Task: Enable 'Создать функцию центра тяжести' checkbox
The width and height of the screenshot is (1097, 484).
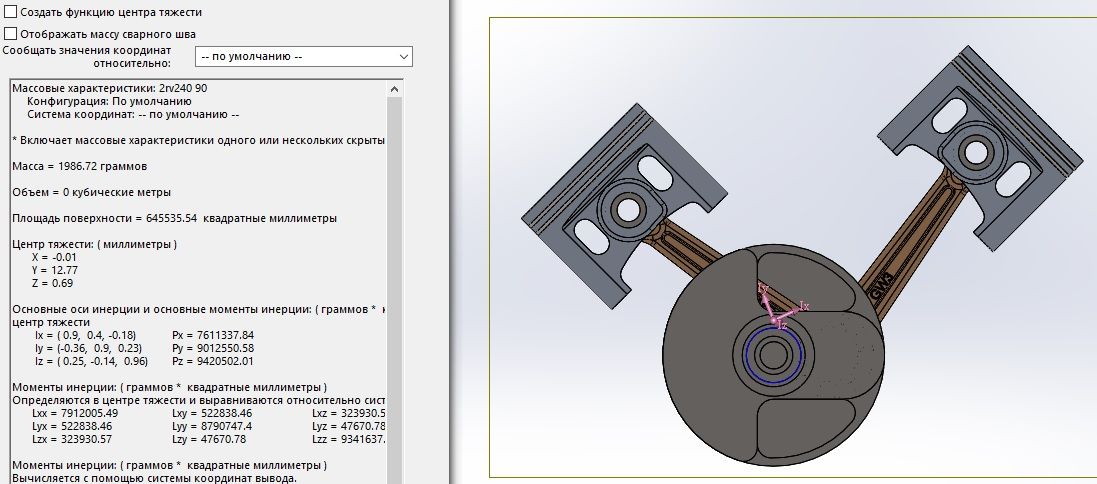Action: pos(10,12)
